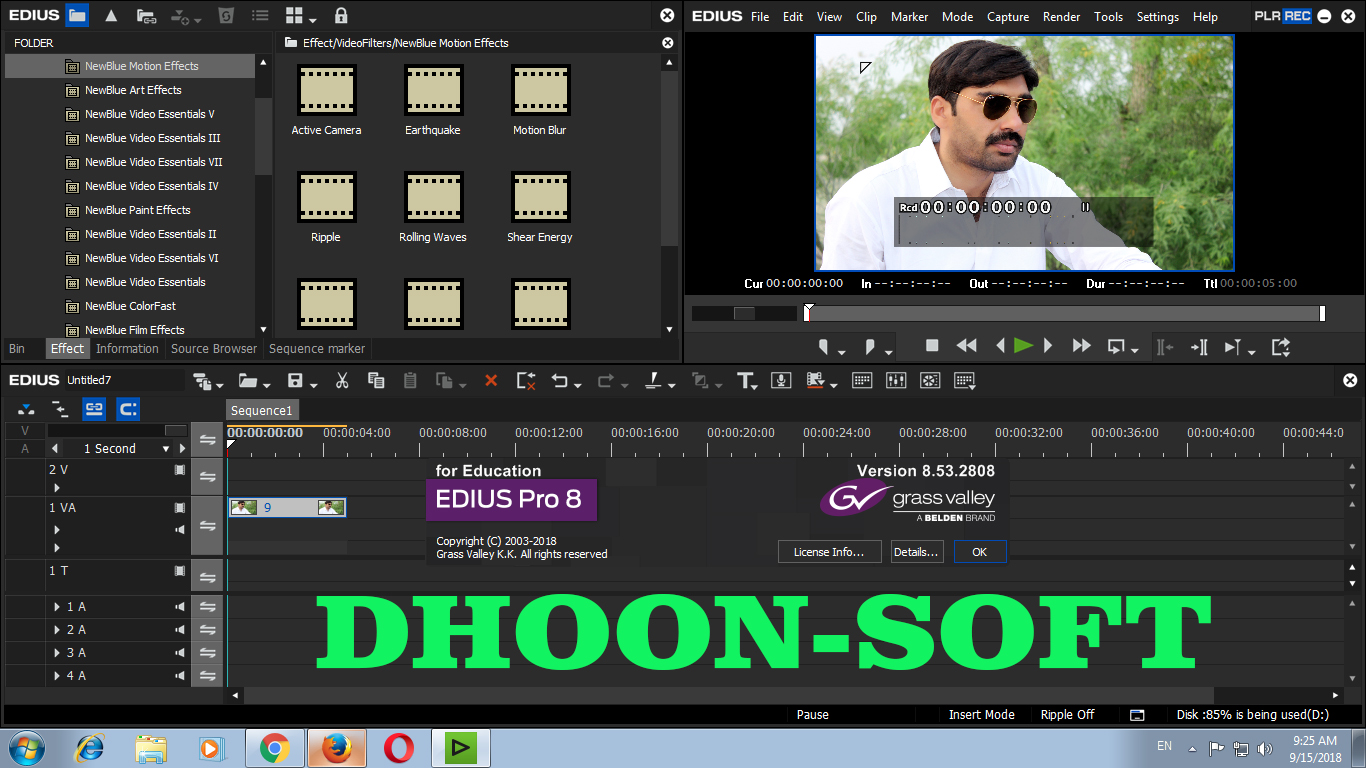1366x768 pixels.
Task: Open the 1 Second timeline scale dropdown
Action: 166,449
